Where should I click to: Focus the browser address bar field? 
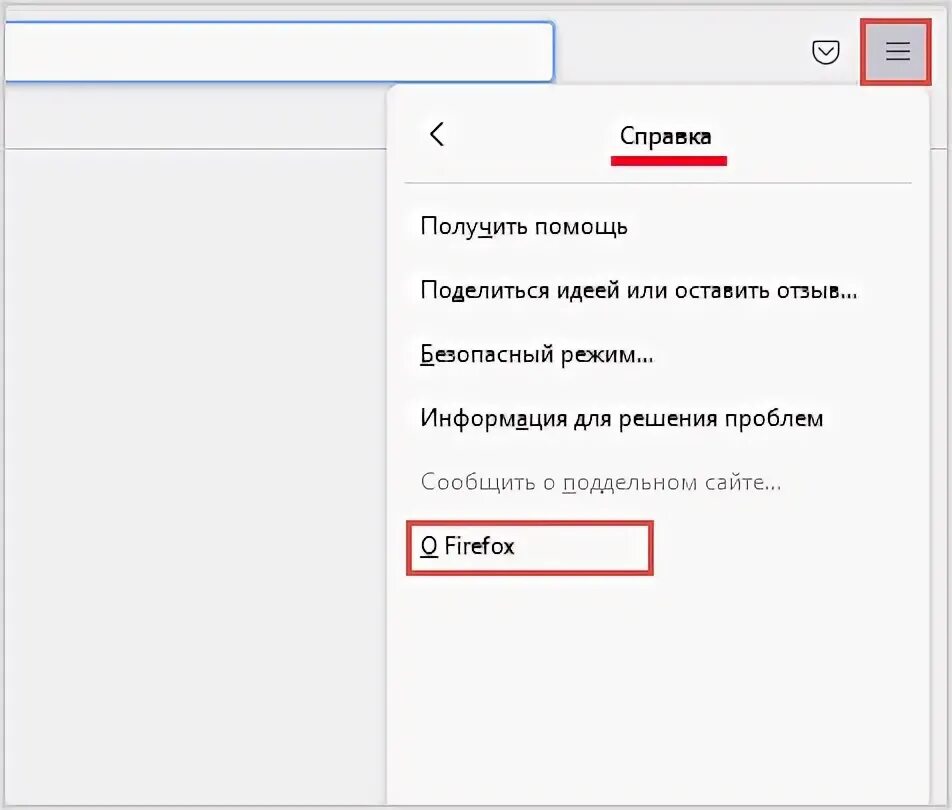pyautogui.click(x=279, y=52)
